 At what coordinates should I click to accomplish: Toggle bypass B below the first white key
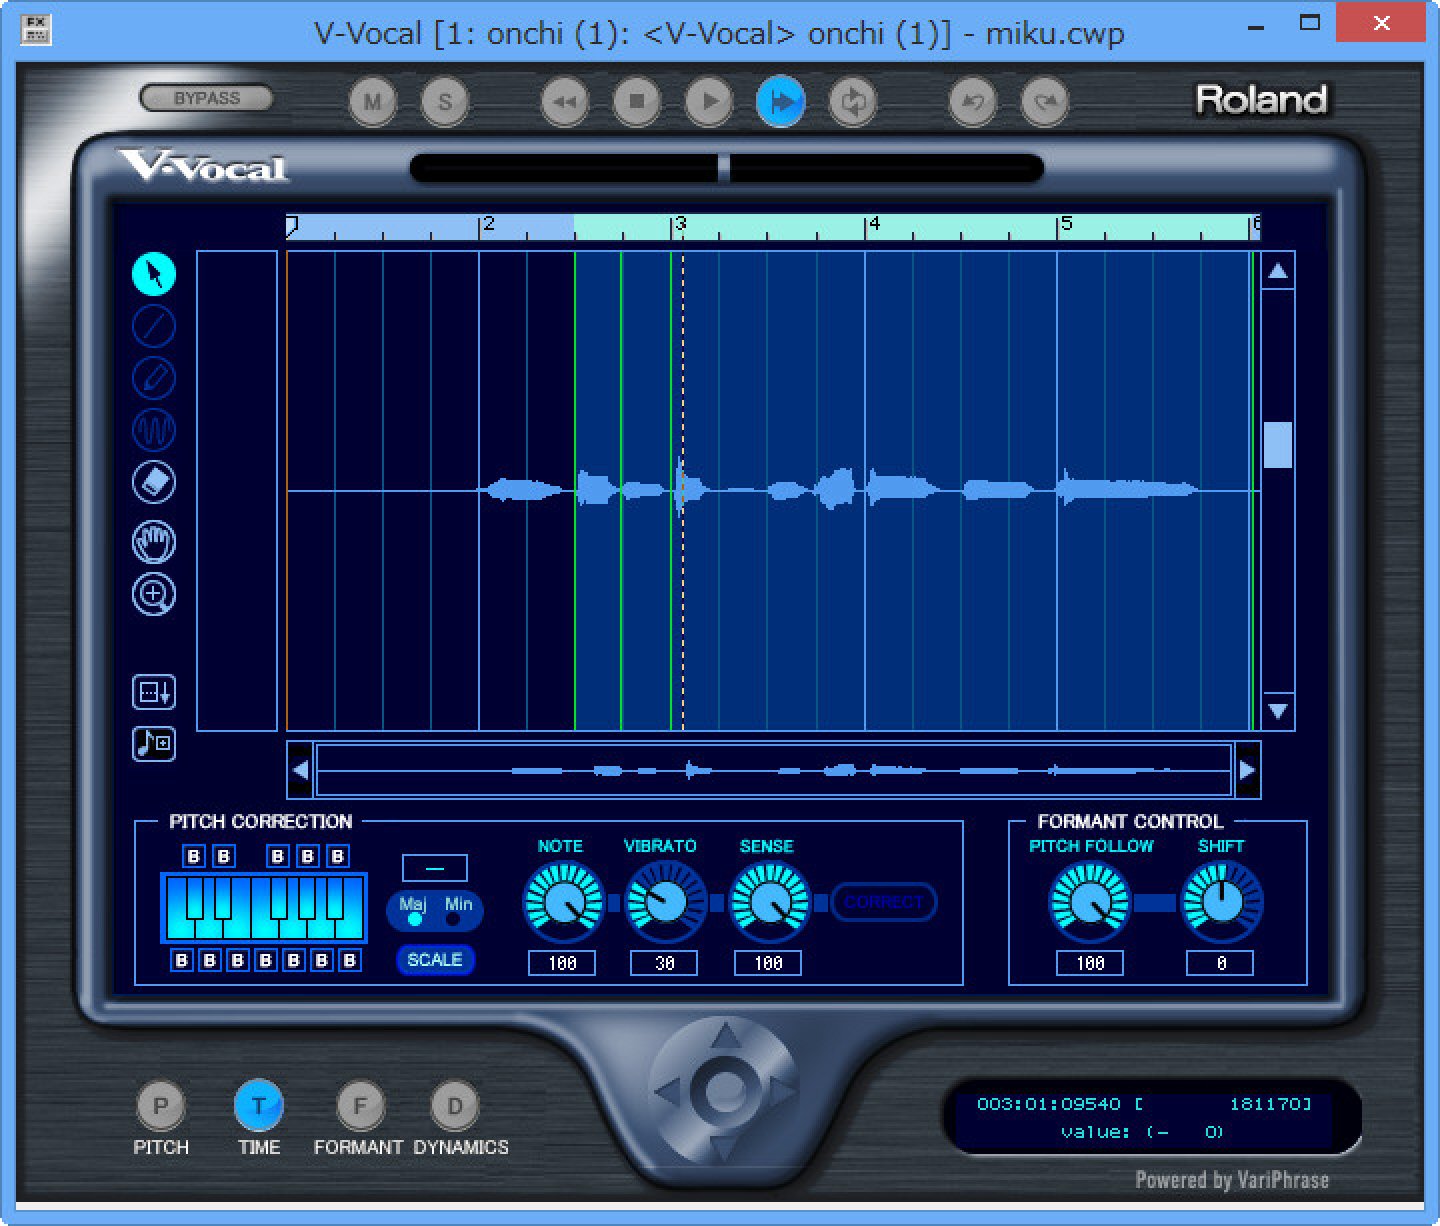click(x=181, y=960)
